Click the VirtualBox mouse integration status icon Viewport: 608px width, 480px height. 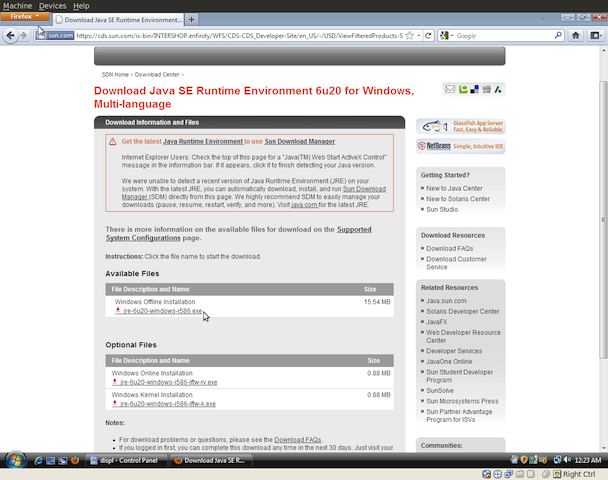tap(546, 474)
